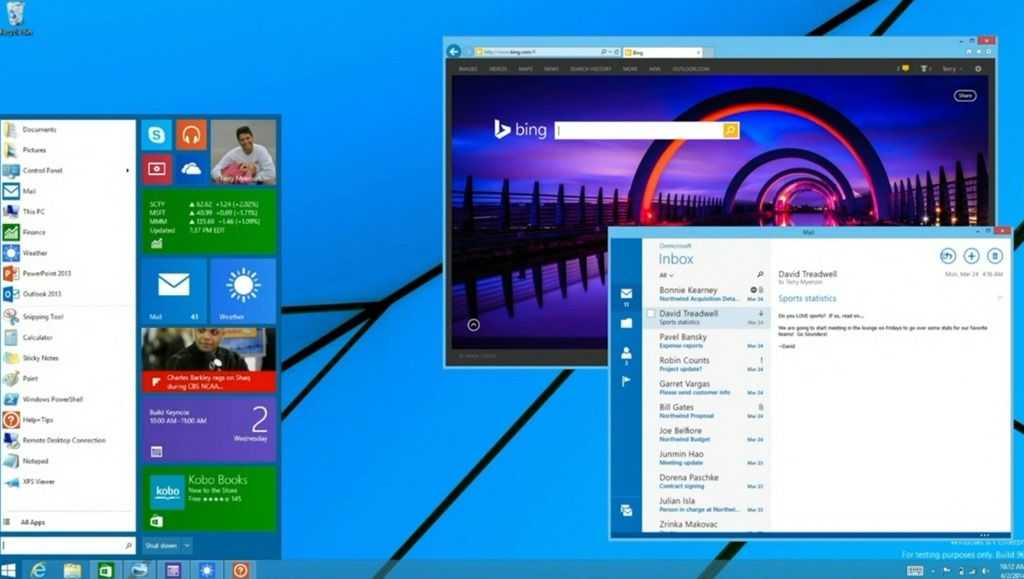
Task: Open the Charles Barkley news tile
Action: tap(209, 360)
